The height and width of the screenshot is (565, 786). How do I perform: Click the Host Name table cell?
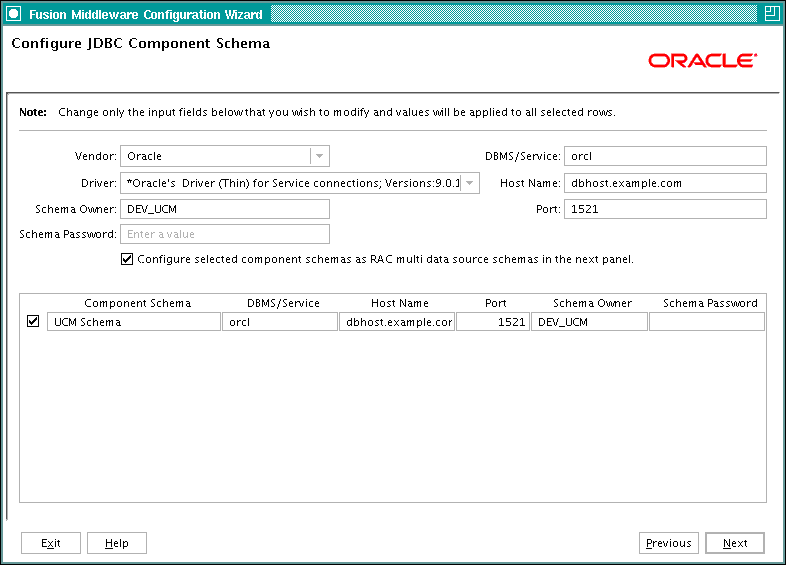tap(397, 322)
